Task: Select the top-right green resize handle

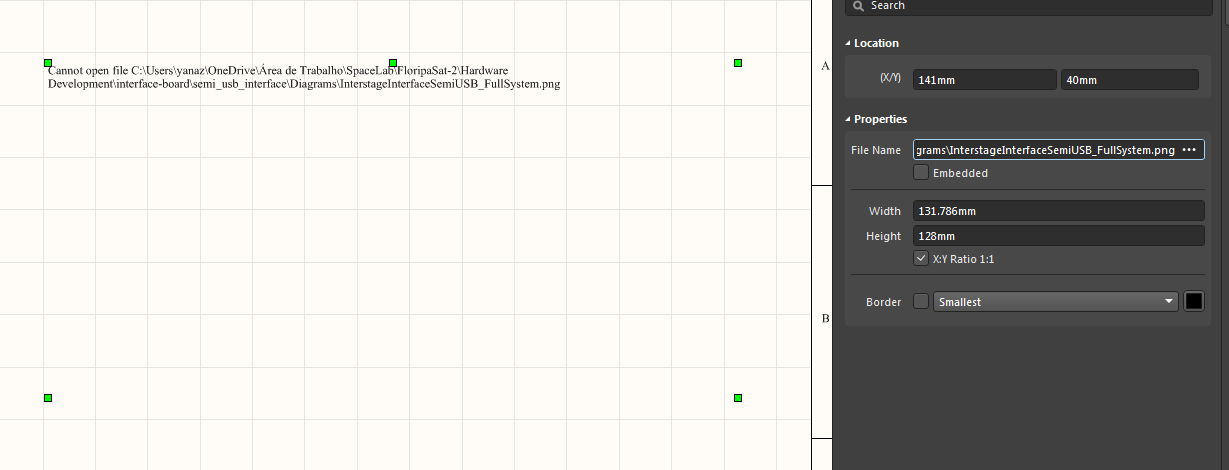Action: [x=738, y=63]
